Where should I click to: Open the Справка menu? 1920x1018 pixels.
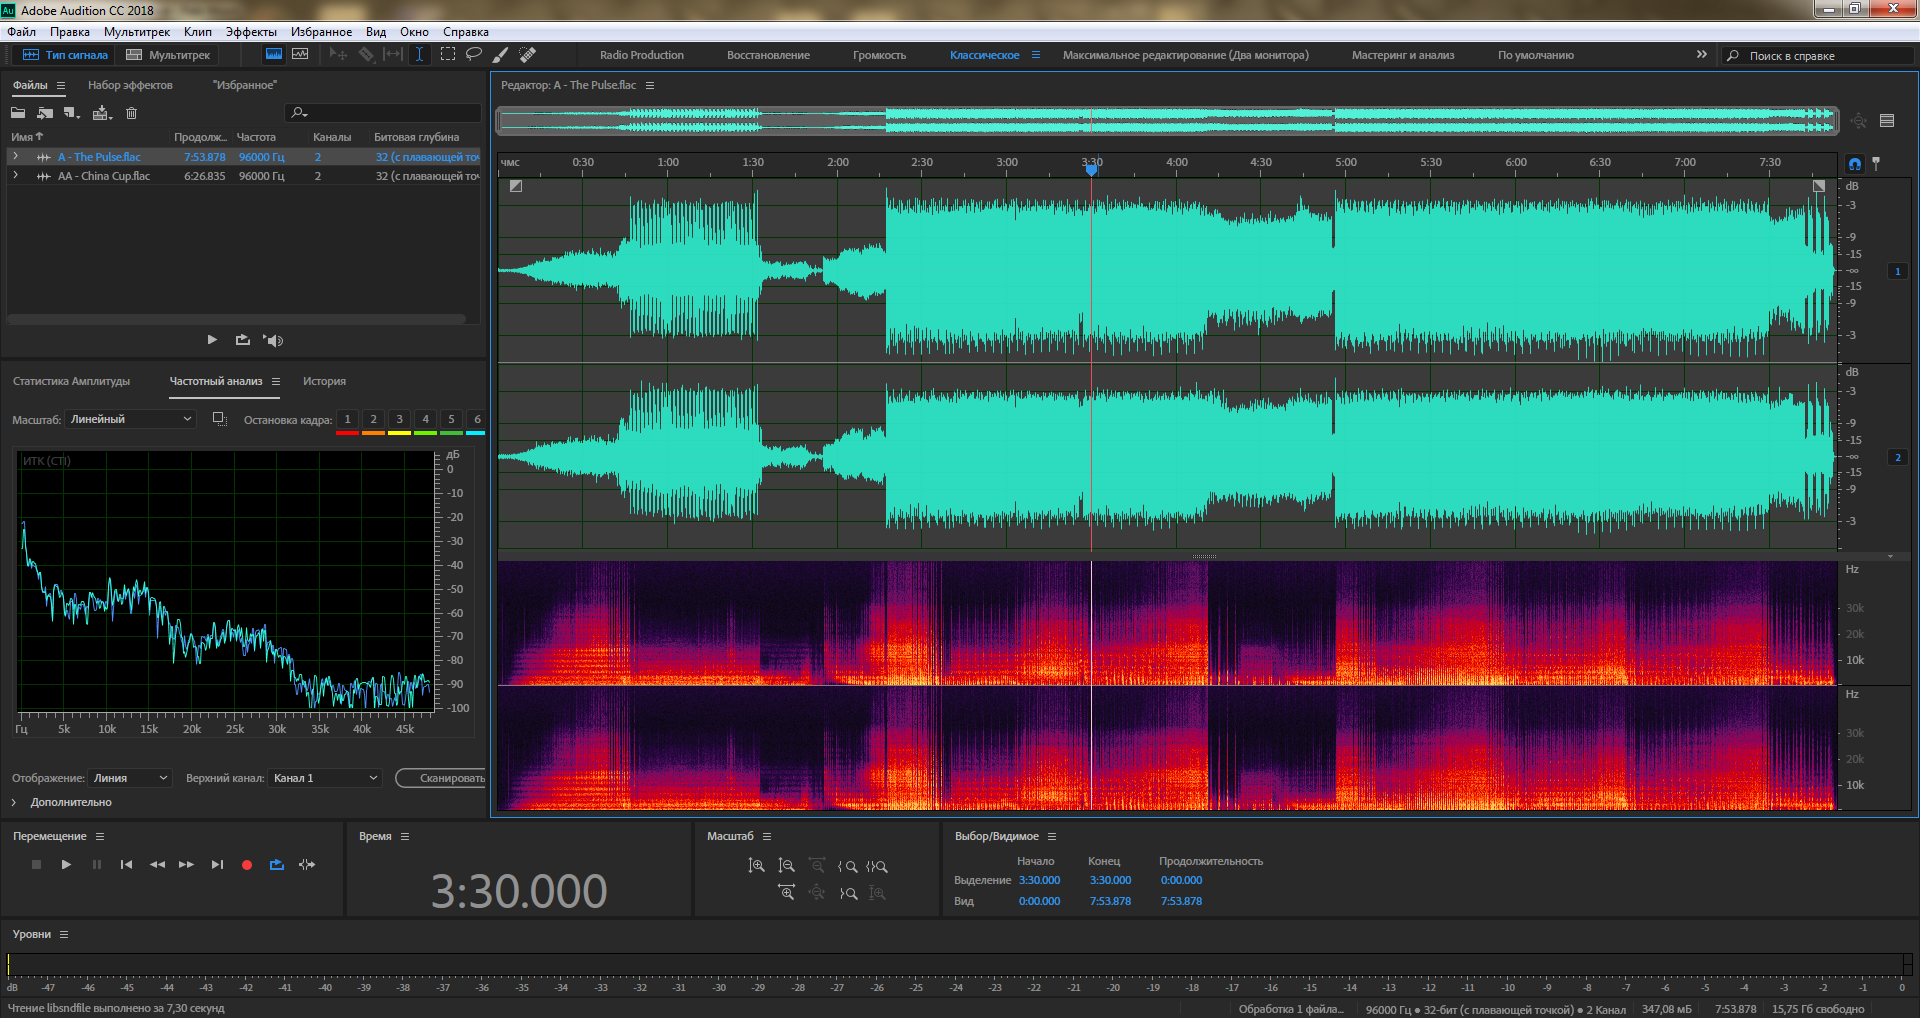click(x=466, y=32)
